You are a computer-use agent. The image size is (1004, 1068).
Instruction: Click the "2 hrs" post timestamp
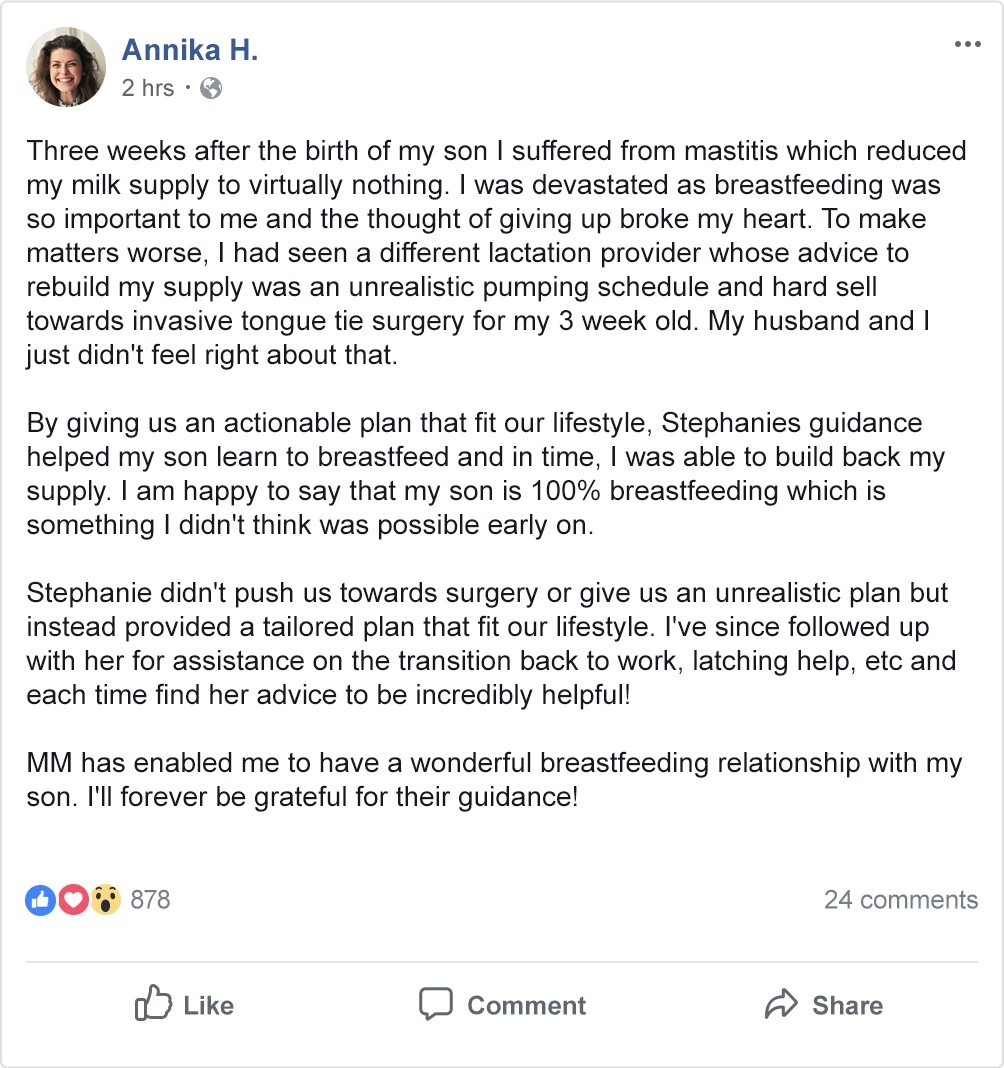(x=148, y=88)
